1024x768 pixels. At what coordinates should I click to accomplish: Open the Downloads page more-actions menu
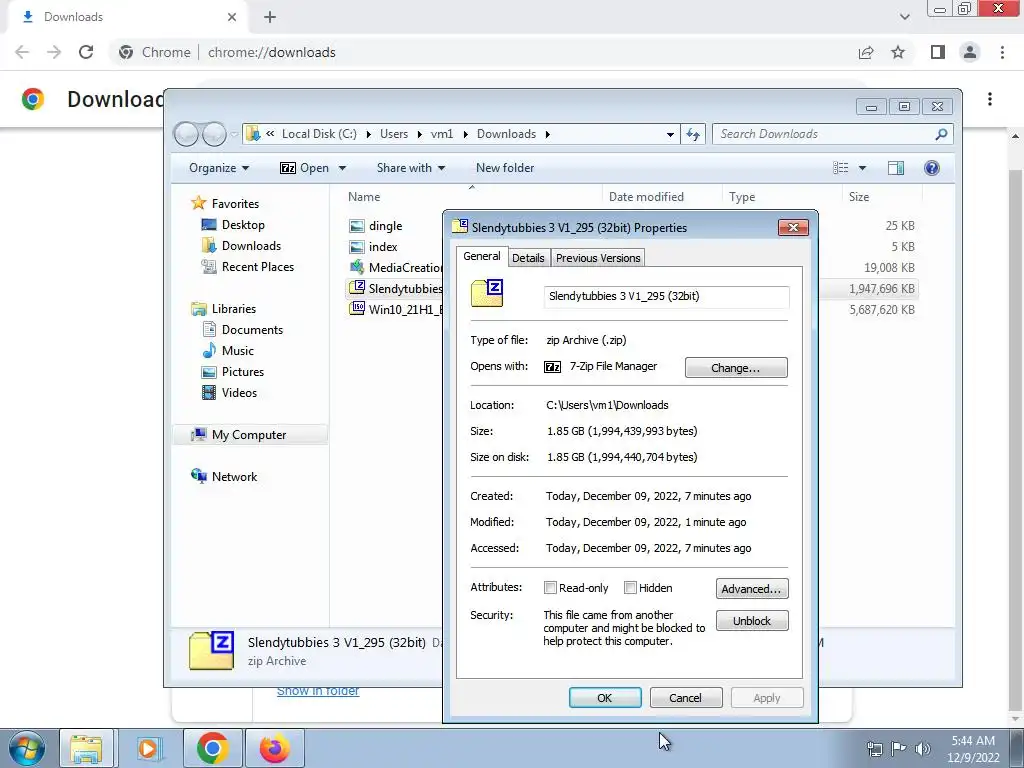coord(990,99)
